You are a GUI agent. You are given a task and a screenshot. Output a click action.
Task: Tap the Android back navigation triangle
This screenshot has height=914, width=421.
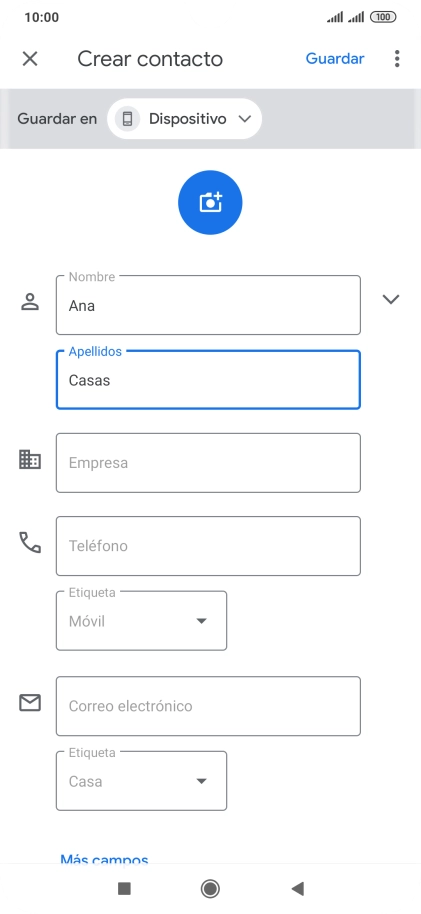[297, 888]
